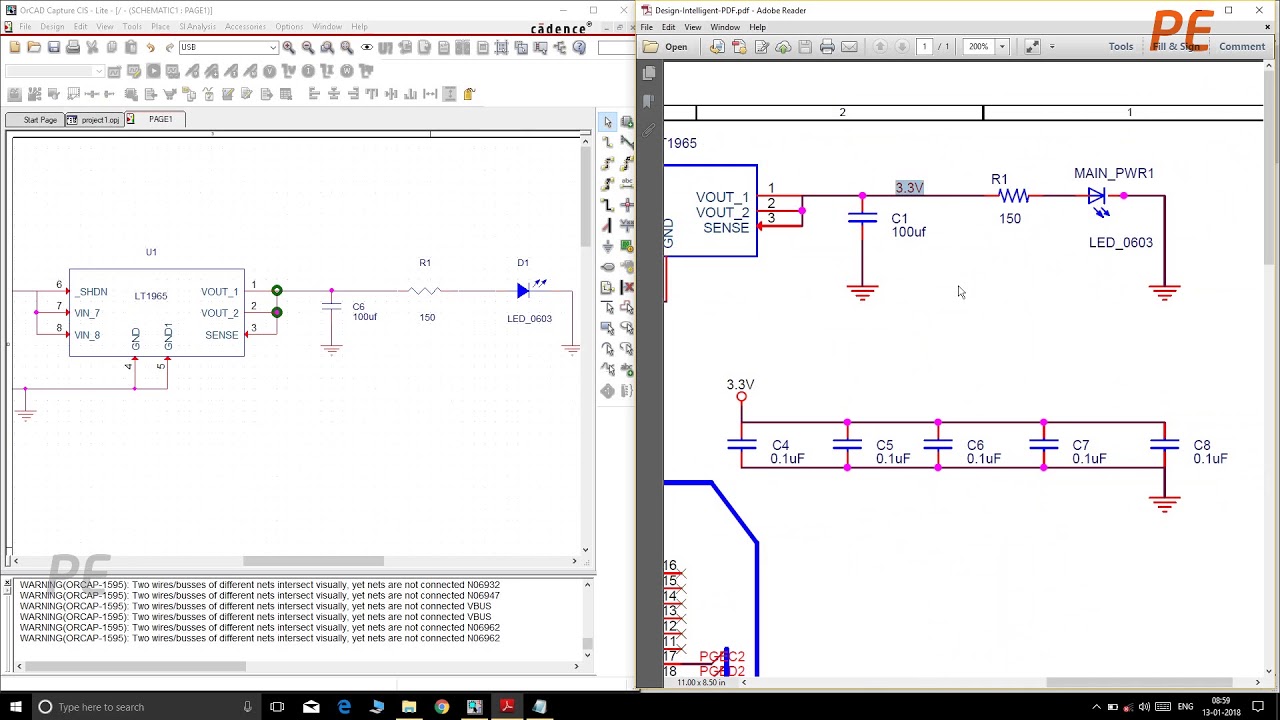Click the Undo arrow in OrCAD toolbar

[150, 47]
